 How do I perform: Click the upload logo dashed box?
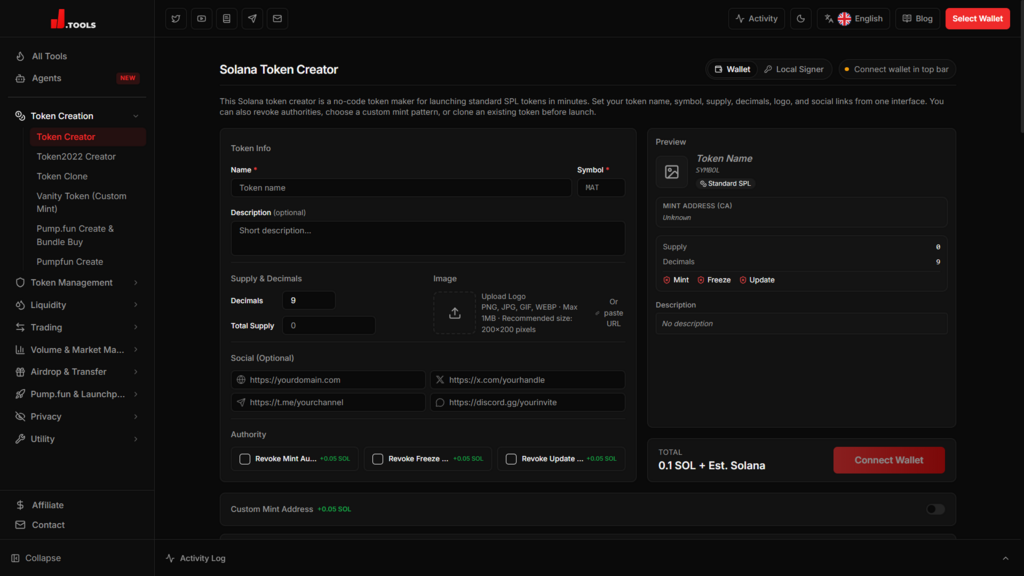(x=455, y=313)
